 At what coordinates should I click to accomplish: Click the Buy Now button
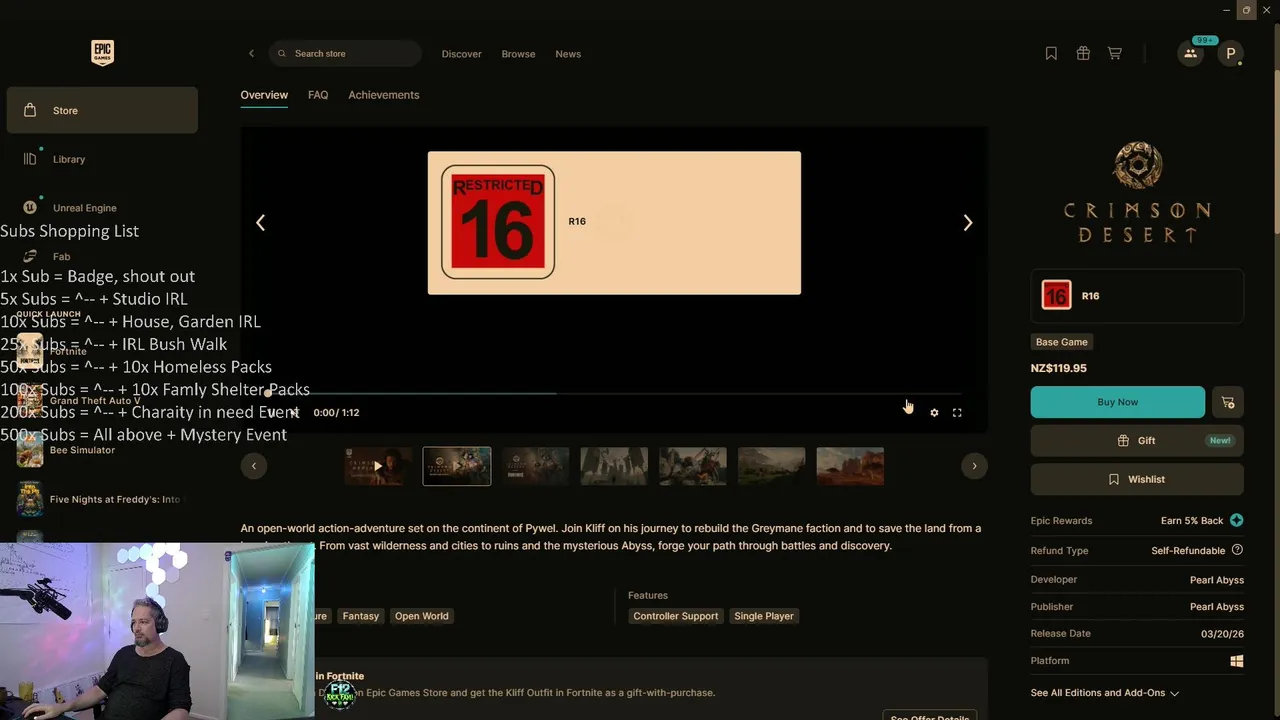pyautogui.click(x=1118, y=402)
